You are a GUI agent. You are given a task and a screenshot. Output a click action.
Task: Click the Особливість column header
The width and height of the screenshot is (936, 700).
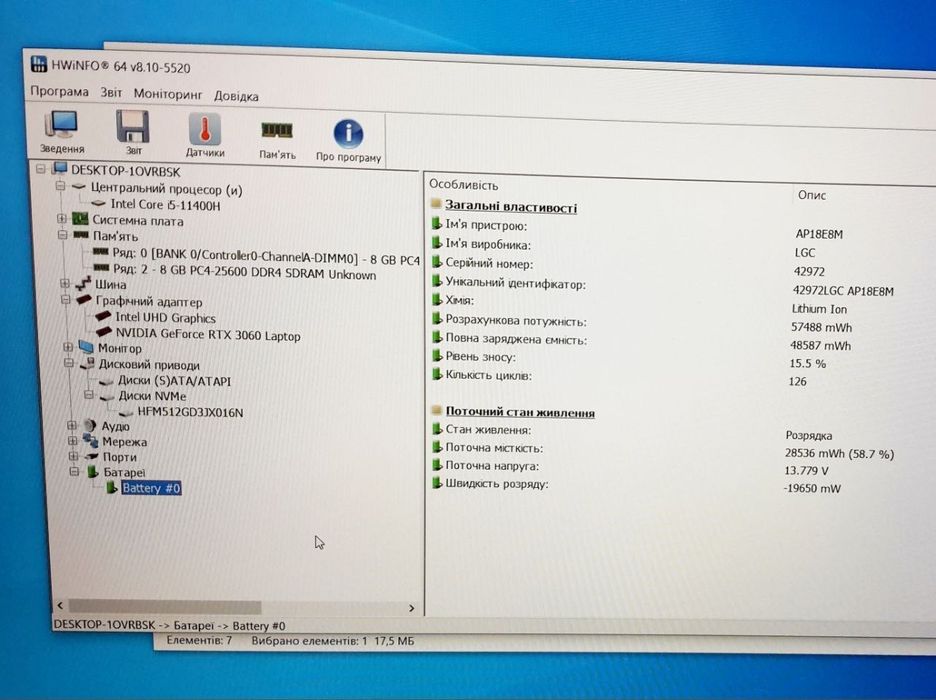463,185
